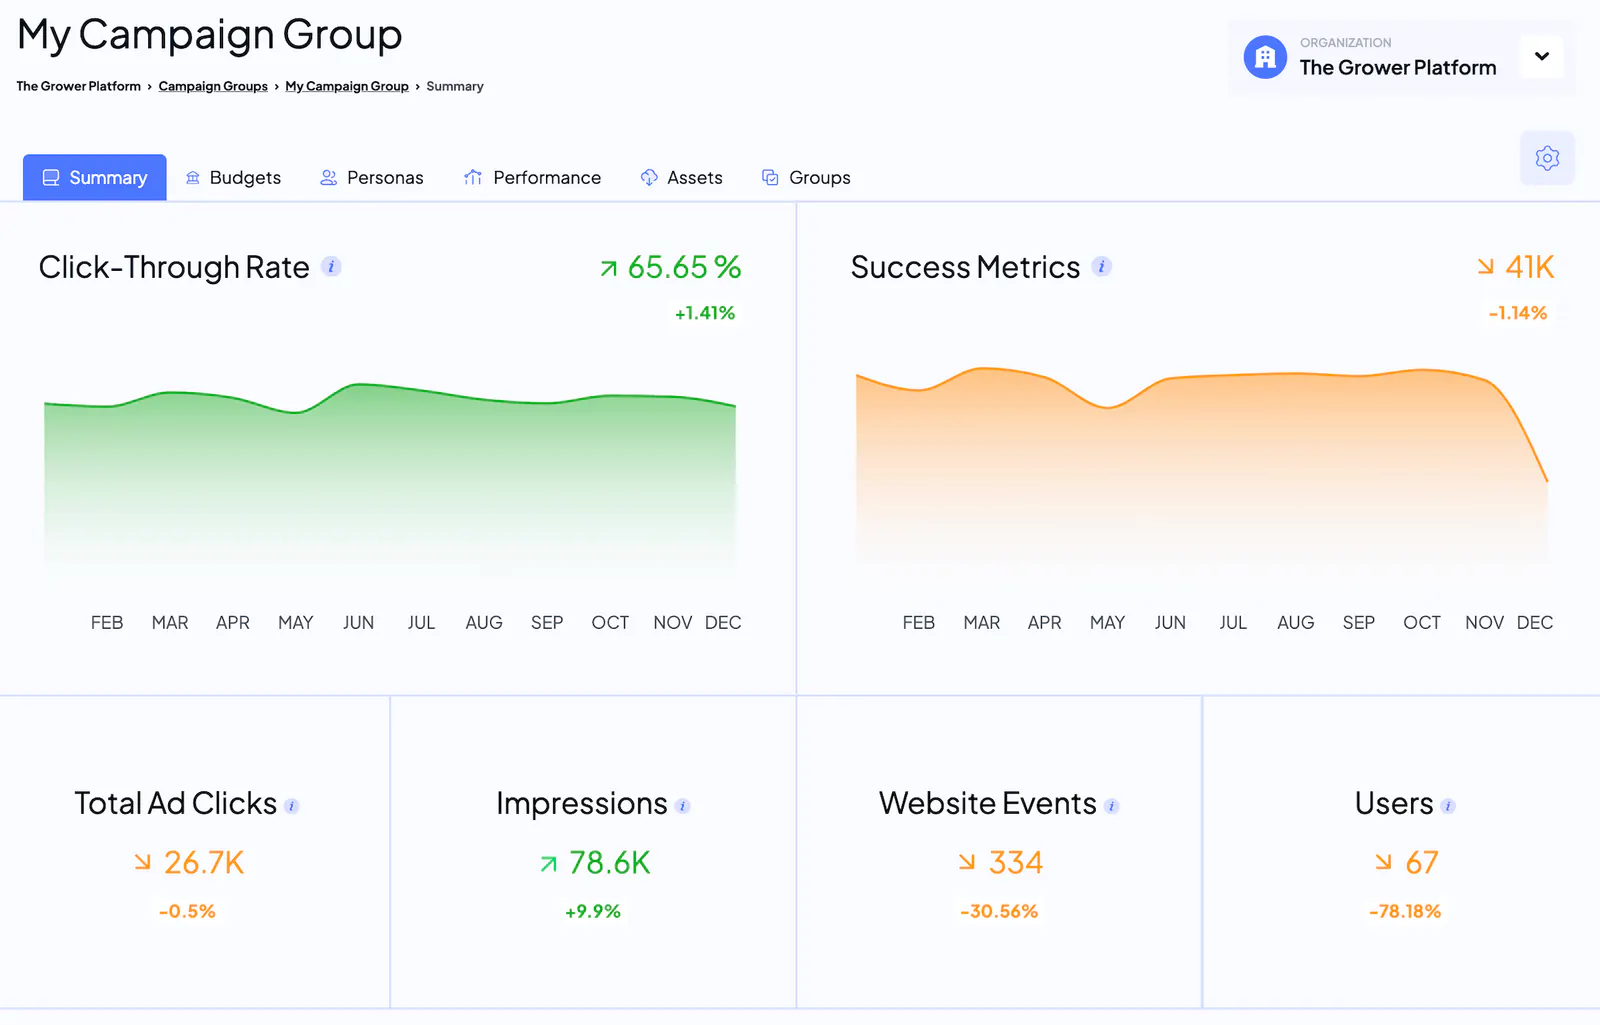
Task: Click the Summary breadcrumb text
Action: [455, 86]
